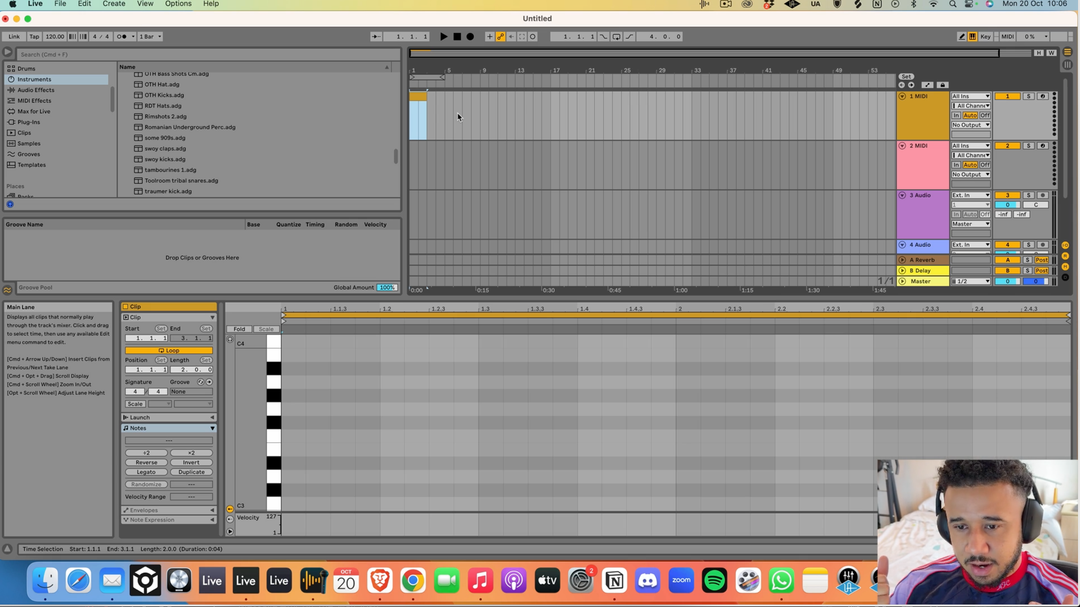Arm track 1 MIDI for recording
The height and width of the screenshot is (607, 1080).
1042,96
